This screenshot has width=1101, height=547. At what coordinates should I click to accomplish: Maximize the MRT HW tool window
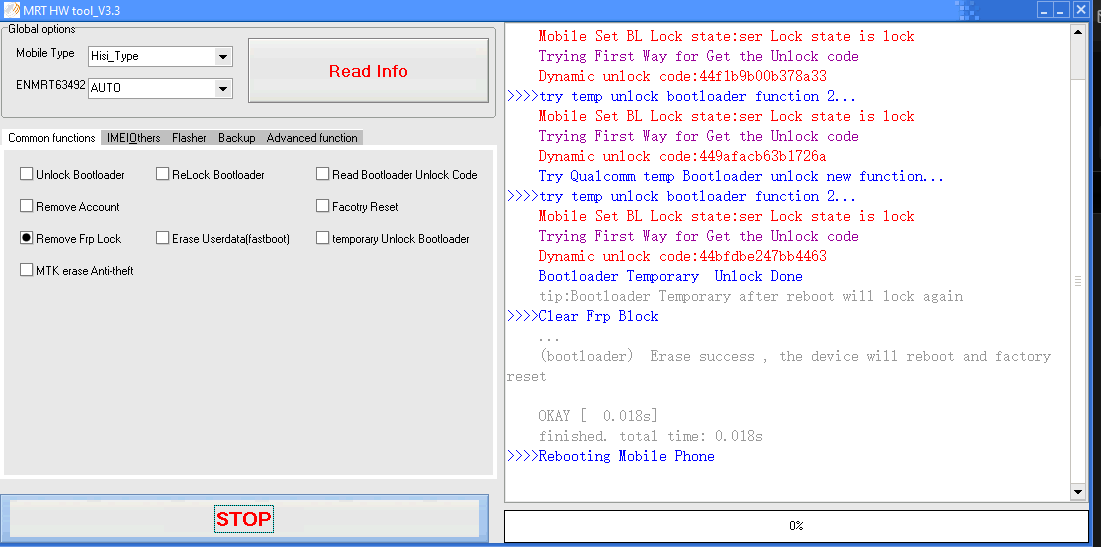click(1062, 10)
